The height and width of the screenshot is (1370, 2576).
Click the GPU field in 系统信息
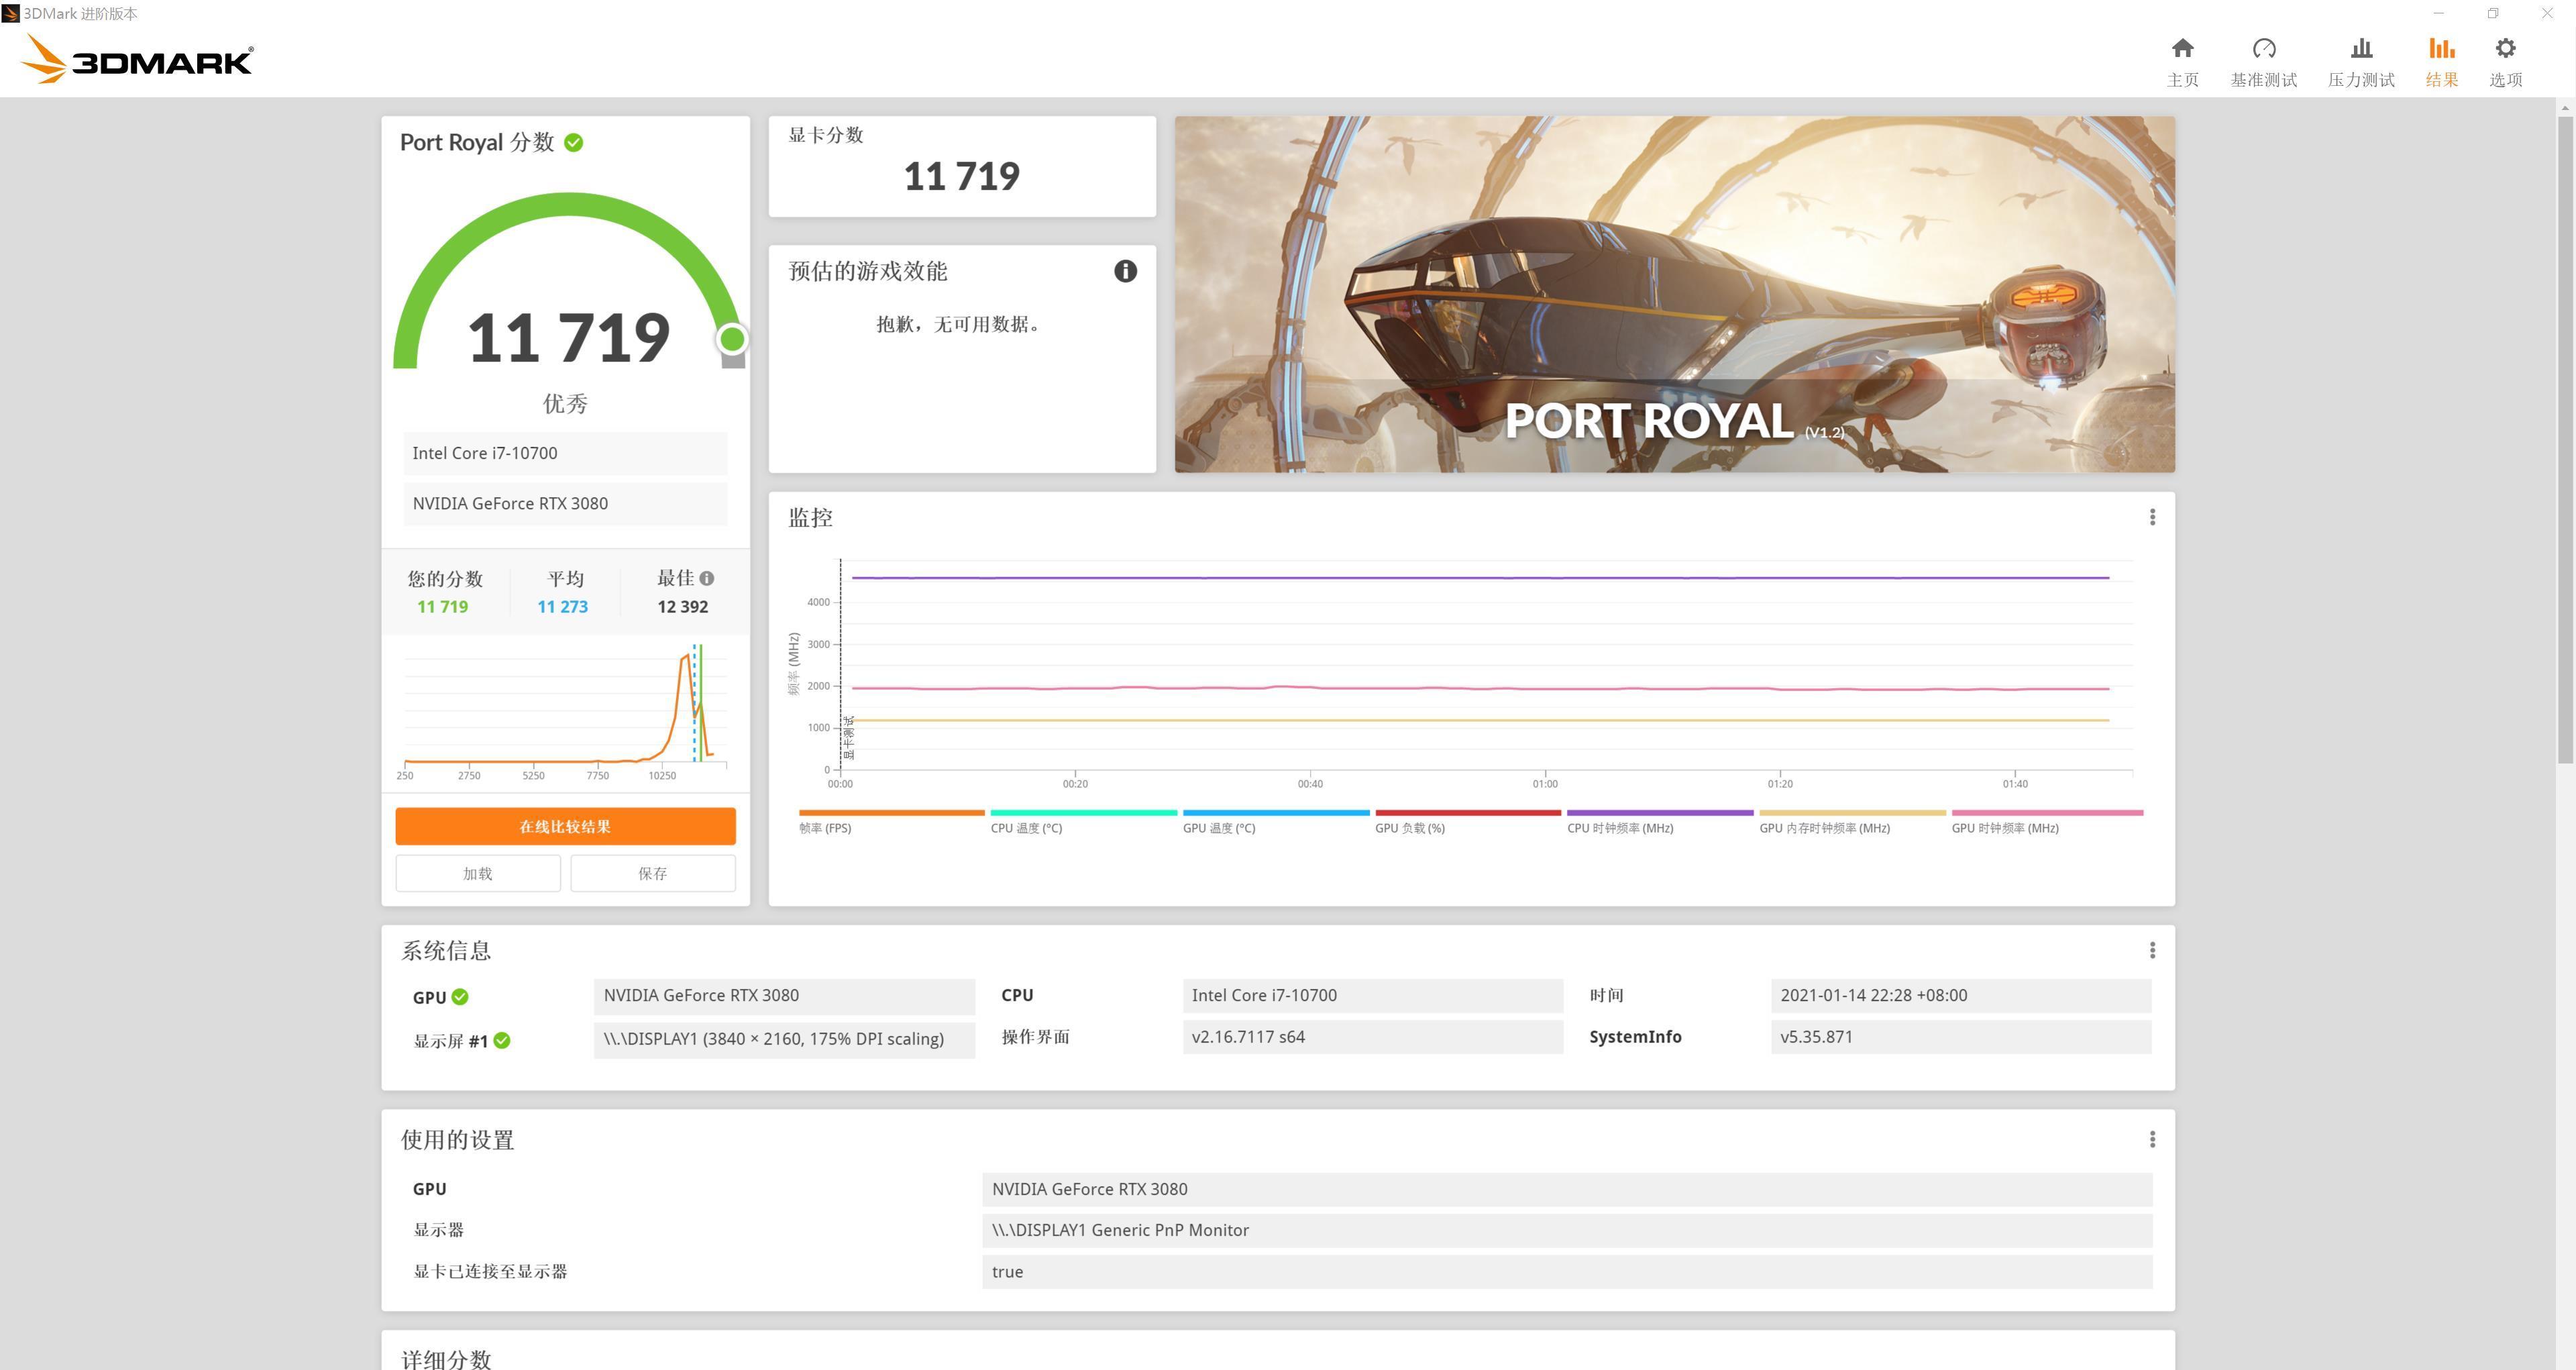click(784, 996)
